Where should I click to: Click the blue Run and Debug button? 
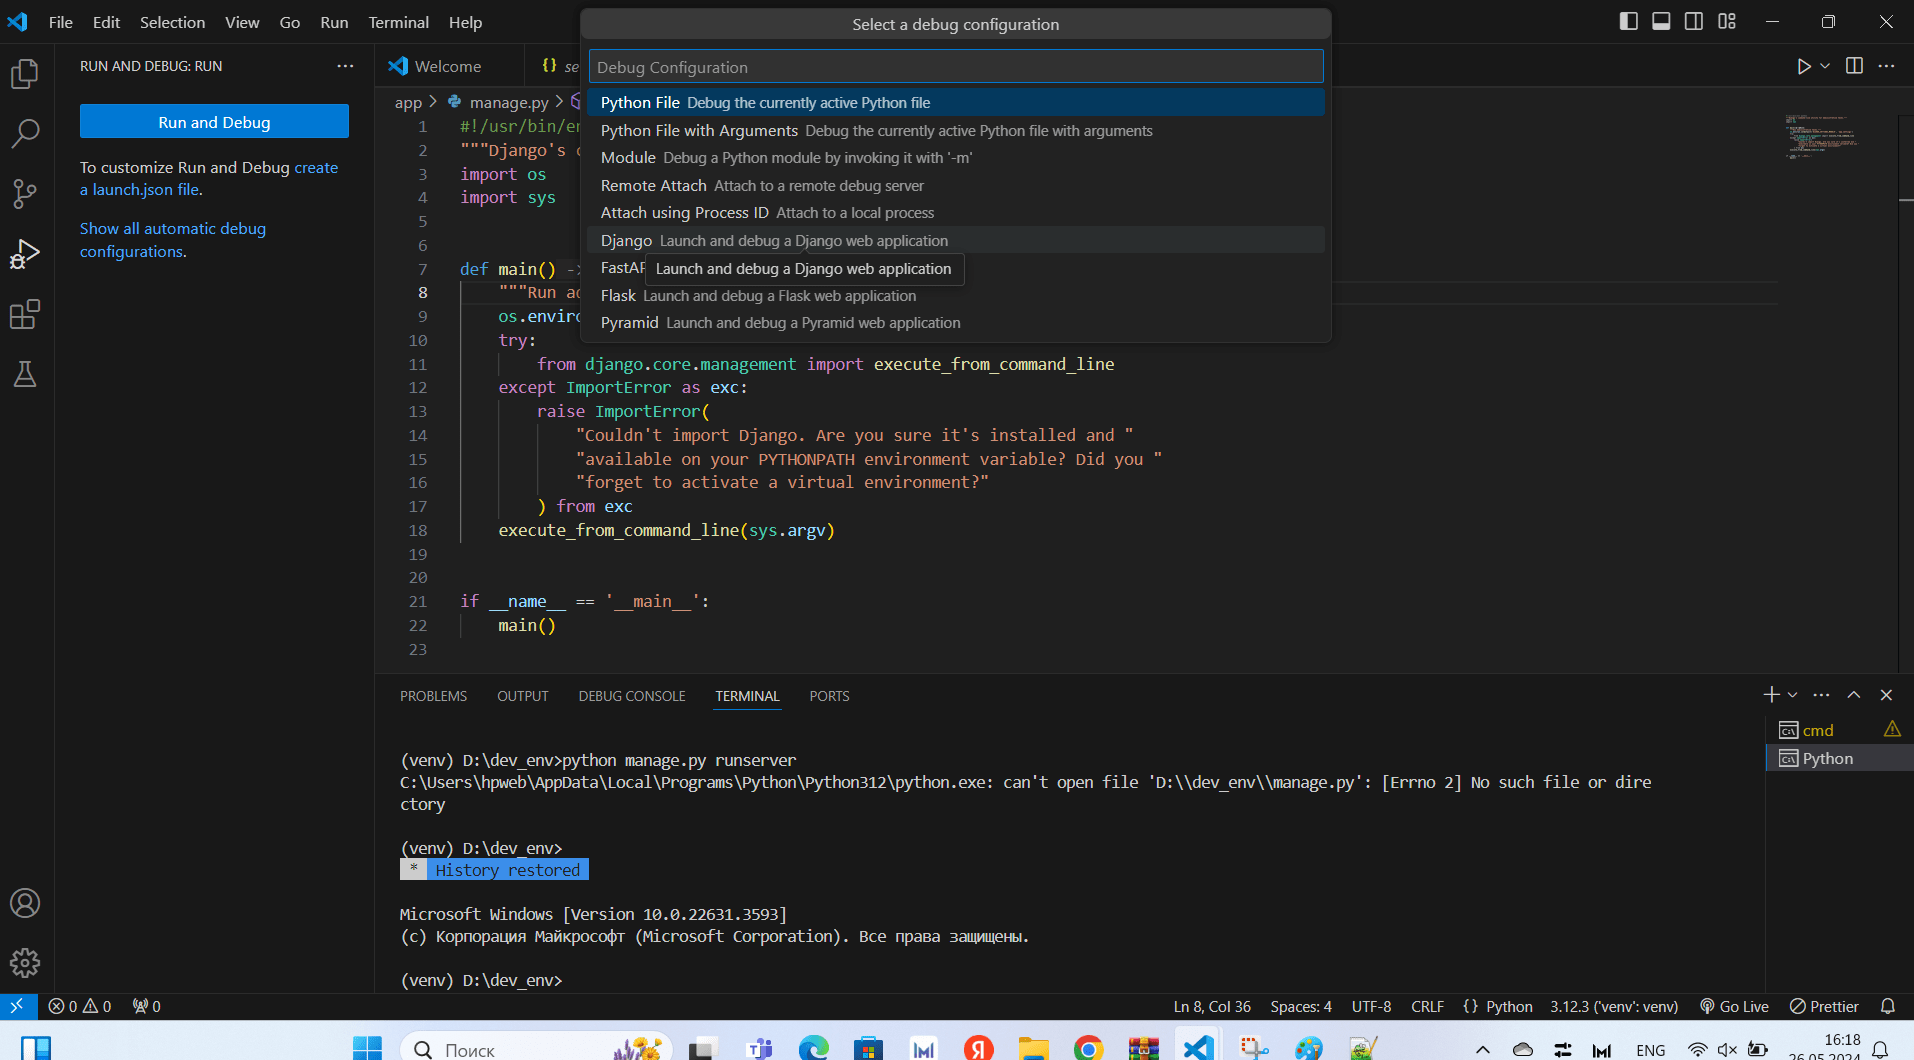pyautogui.click(x=214, y=122)
